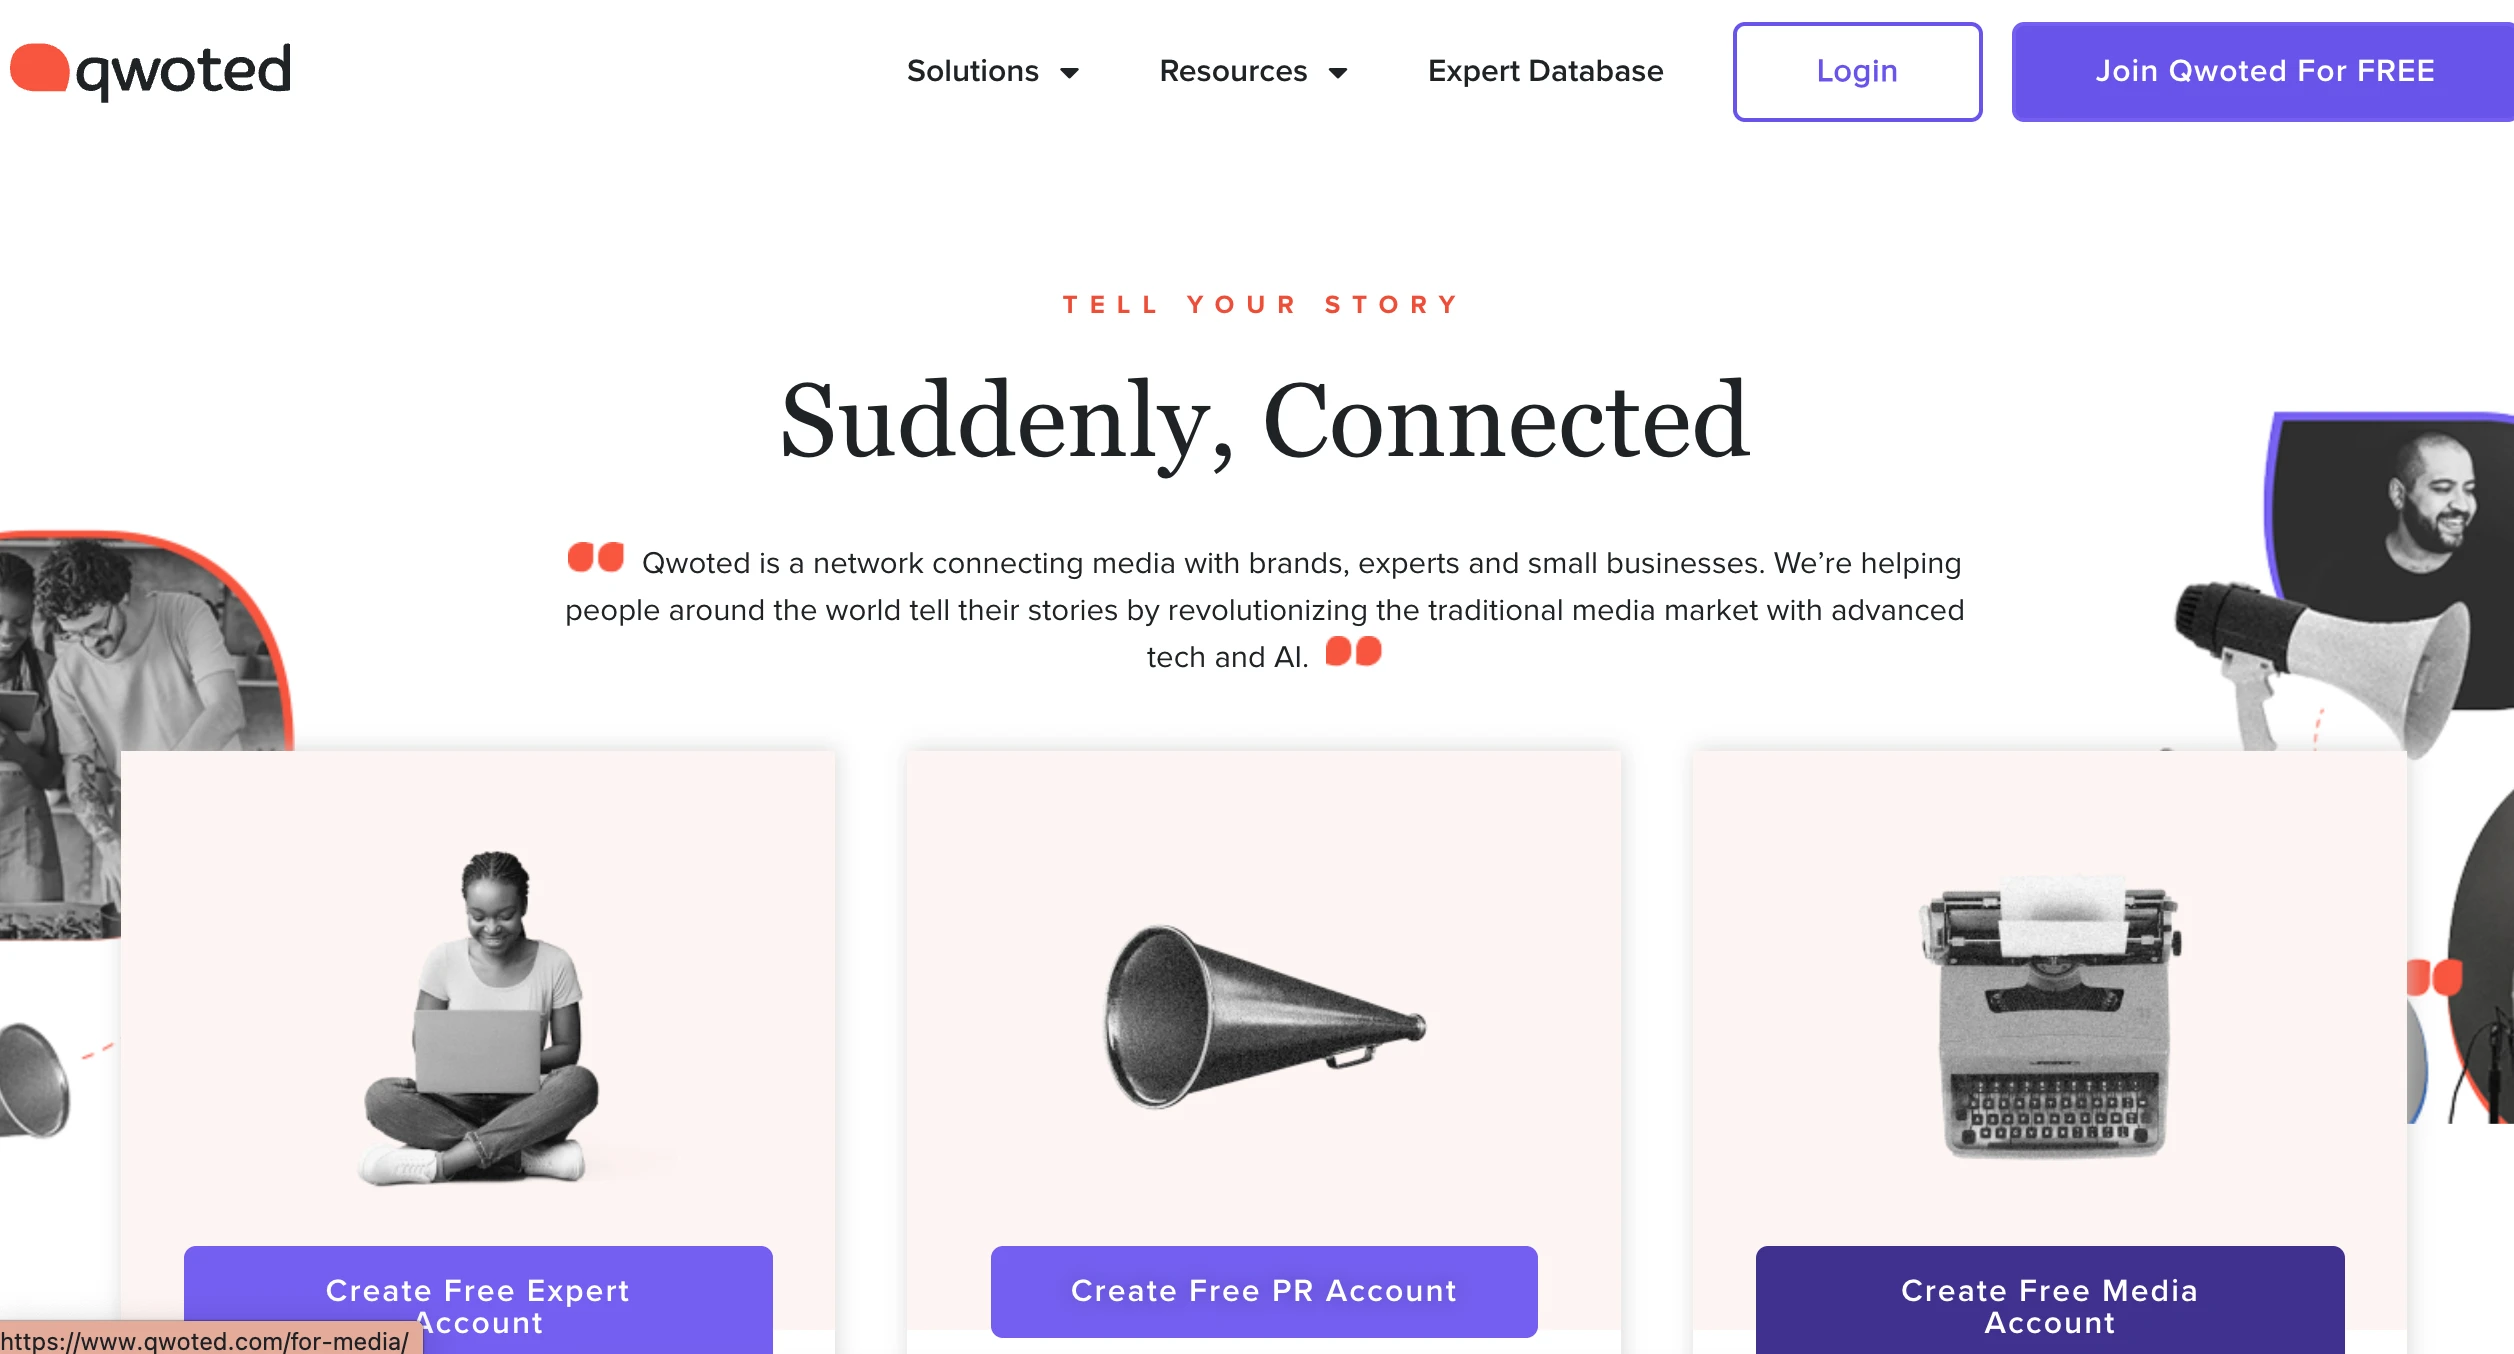Expand the Resources dropdown arrow
The image size is (2514, 1354).
1338,72
